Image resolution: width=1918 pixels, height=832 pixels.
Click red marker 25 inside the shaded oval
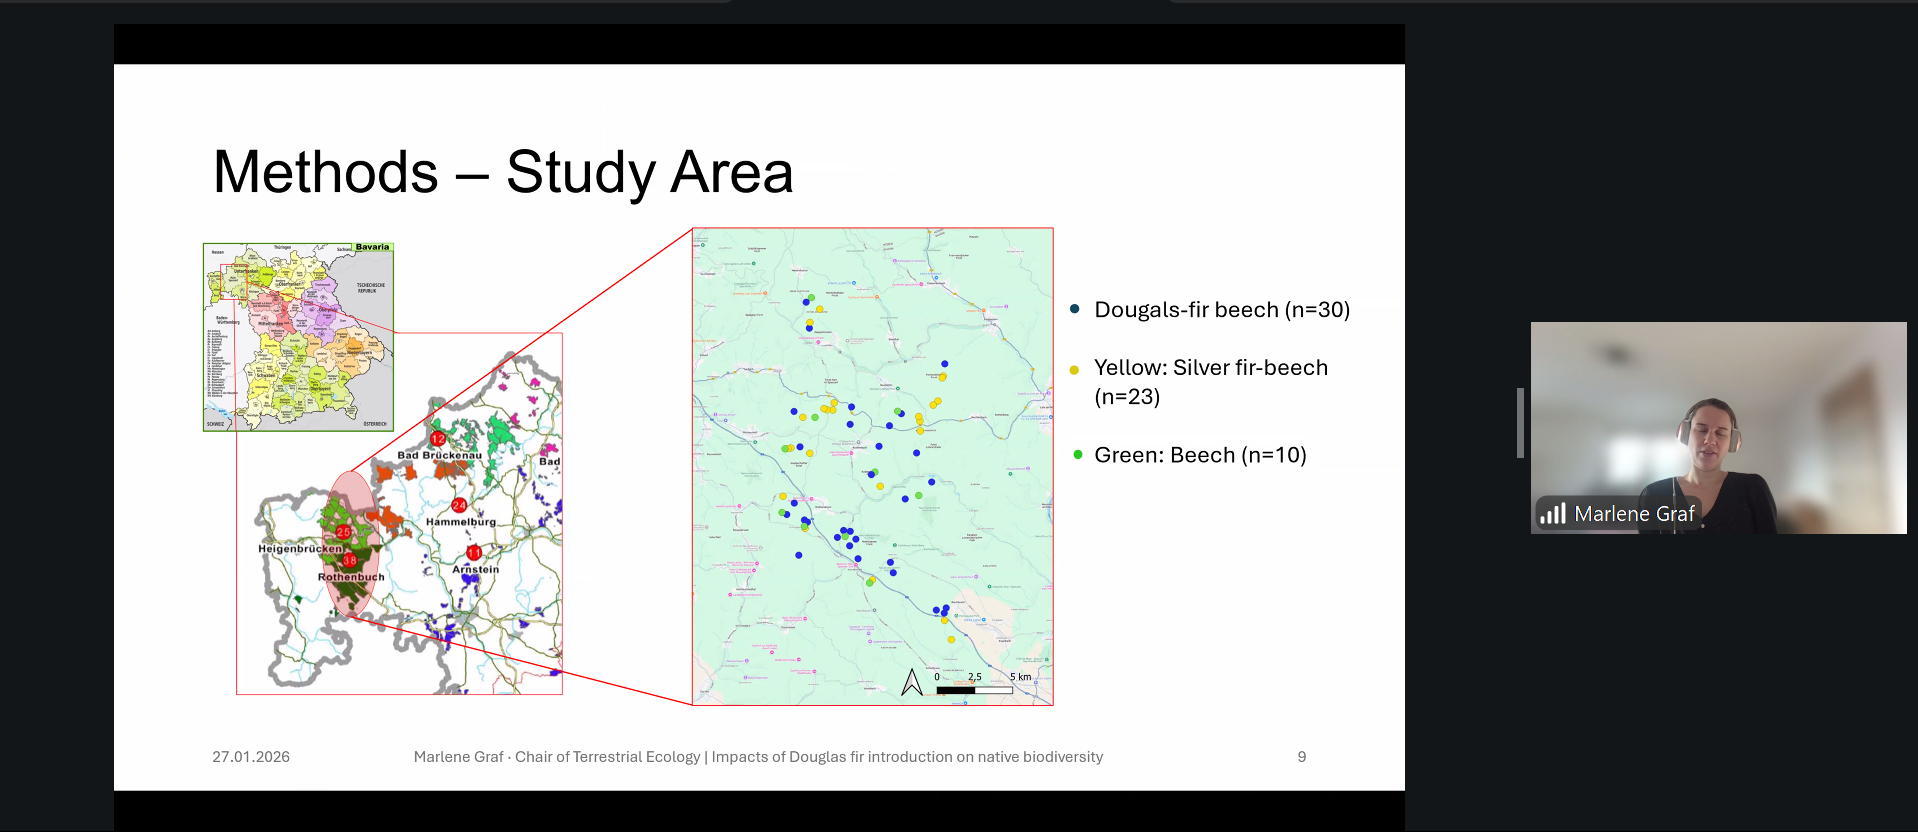click(x=343, y=532)
